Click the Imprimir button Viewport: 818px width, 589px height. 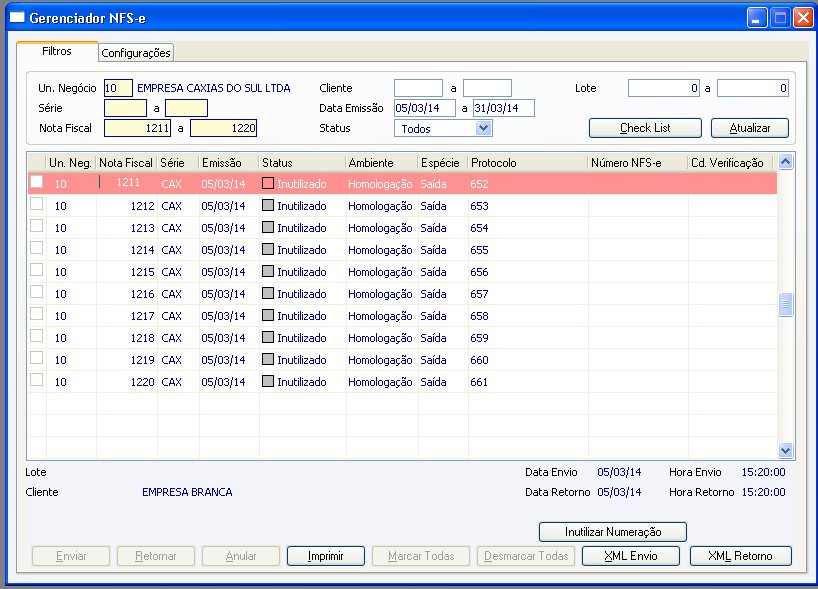click(326, 556)
